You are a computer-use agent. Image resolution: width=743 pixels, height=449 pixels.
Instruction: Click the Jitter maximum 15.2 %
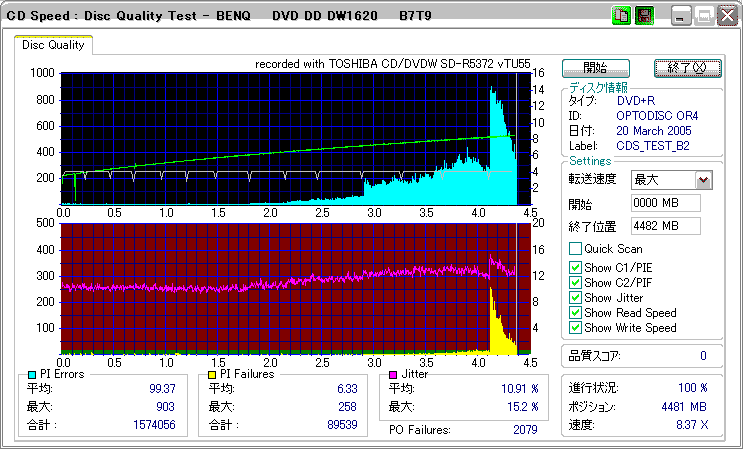pyautogui.click(x=523, y=407)
